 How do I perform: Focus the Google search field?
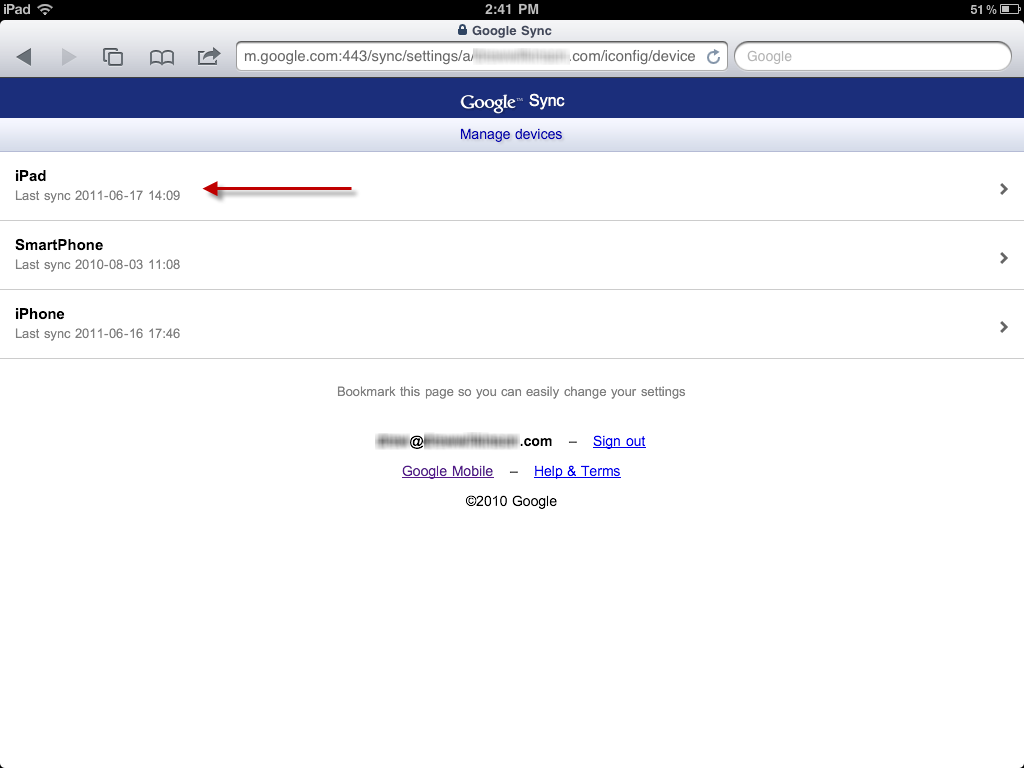coord(873,56)
